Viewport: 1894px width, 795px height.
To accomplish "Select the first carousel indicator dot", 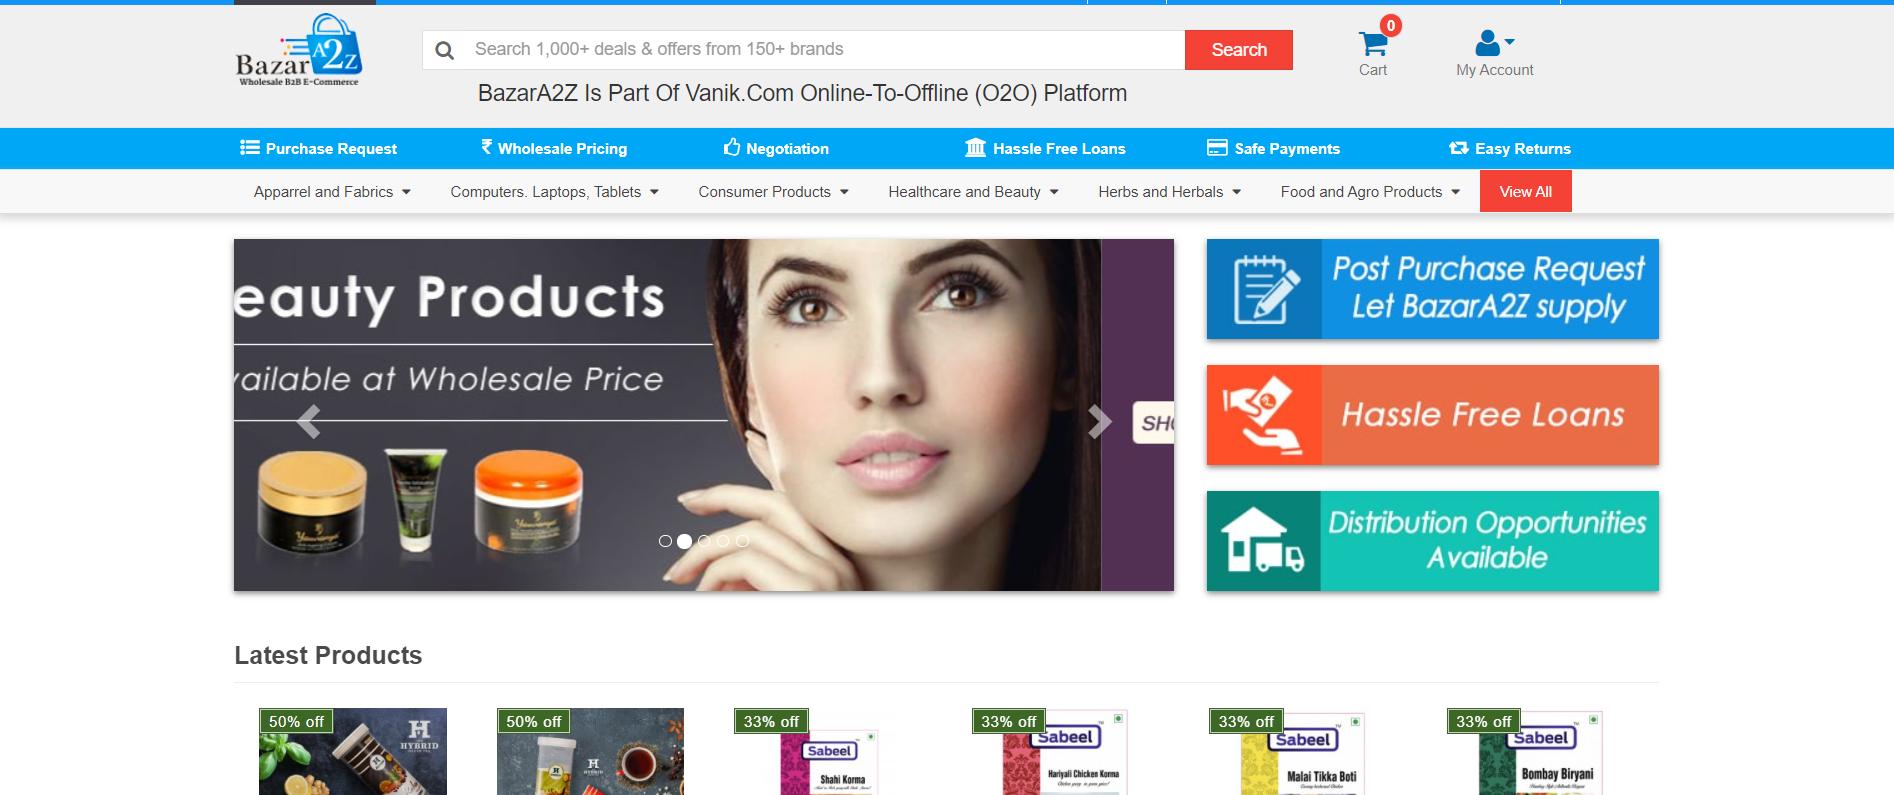I will click(665, 541).
